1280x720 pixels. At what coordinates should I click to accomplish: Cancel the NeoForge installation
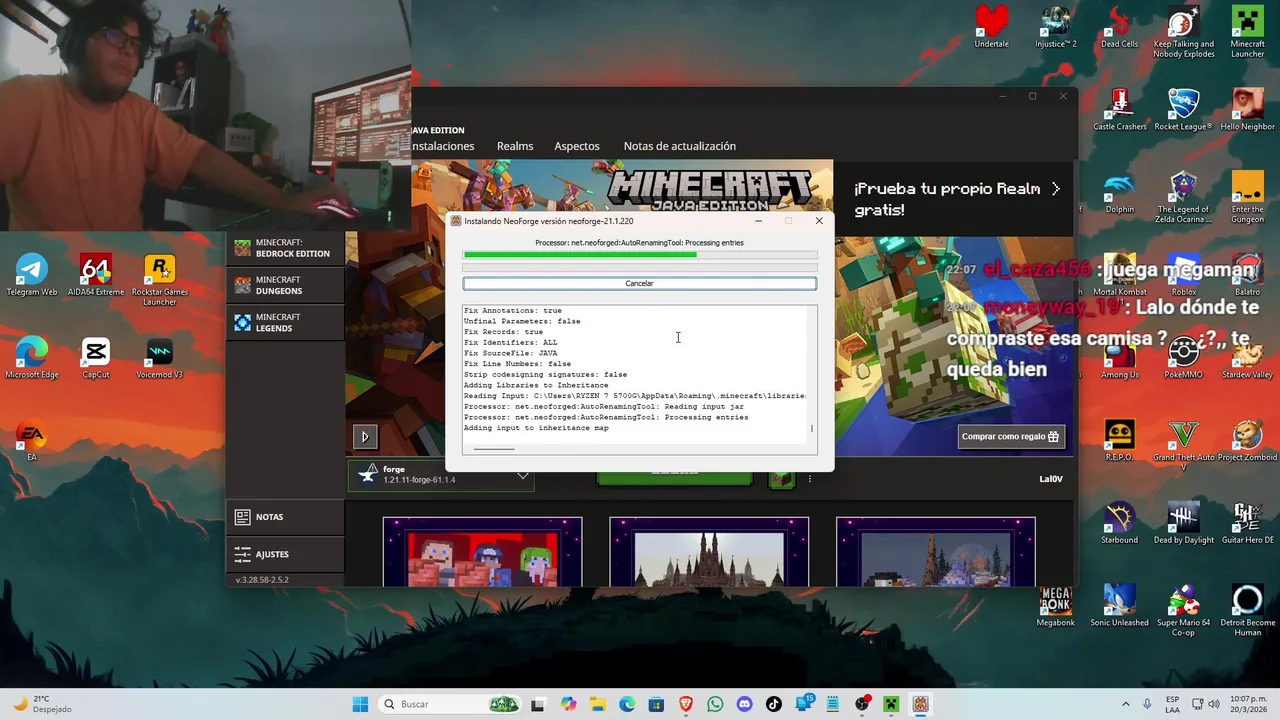[x=639, y=284]
